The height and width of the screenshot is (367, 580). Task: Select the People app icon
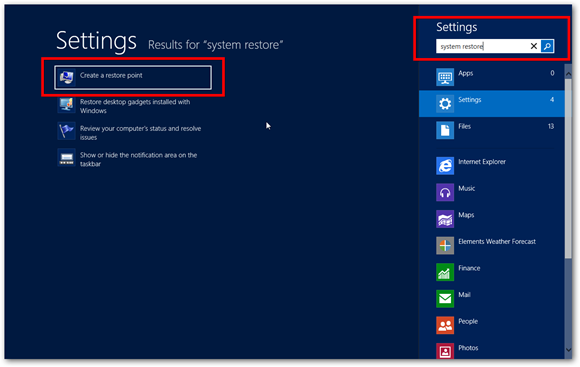point(445,325)
